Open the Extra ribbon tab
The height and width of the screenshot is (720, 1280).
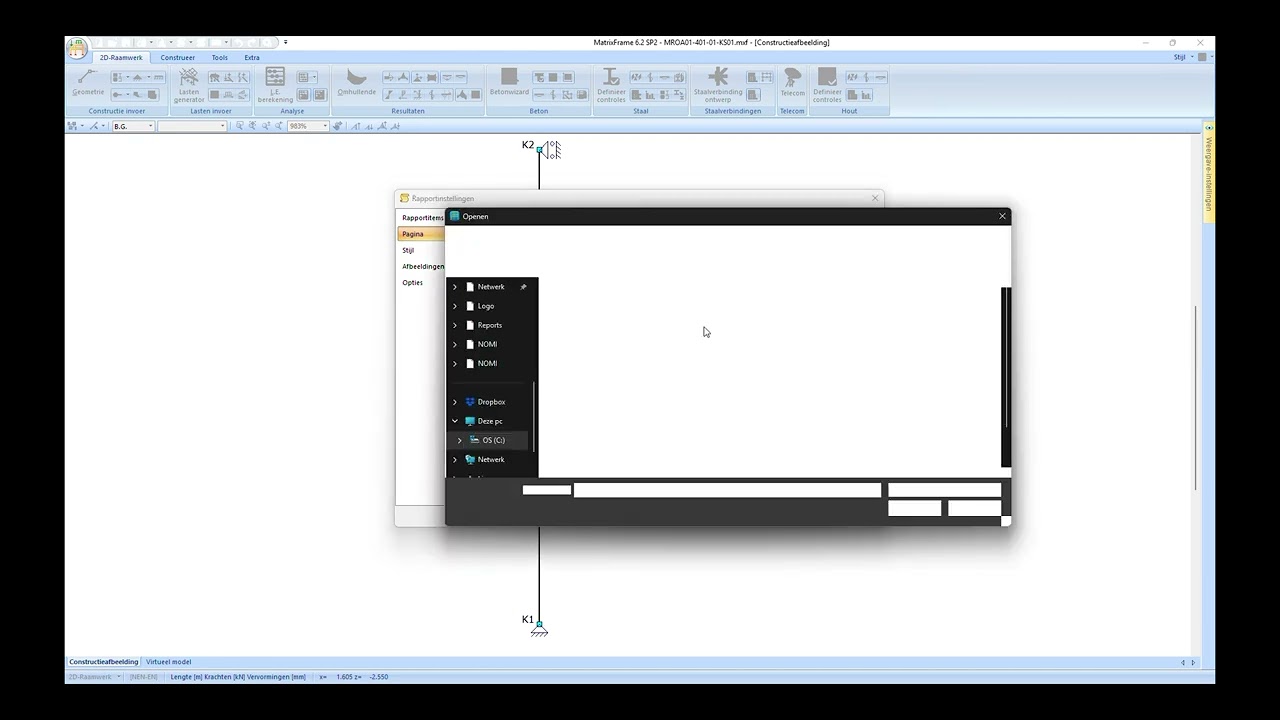(252, 57)
